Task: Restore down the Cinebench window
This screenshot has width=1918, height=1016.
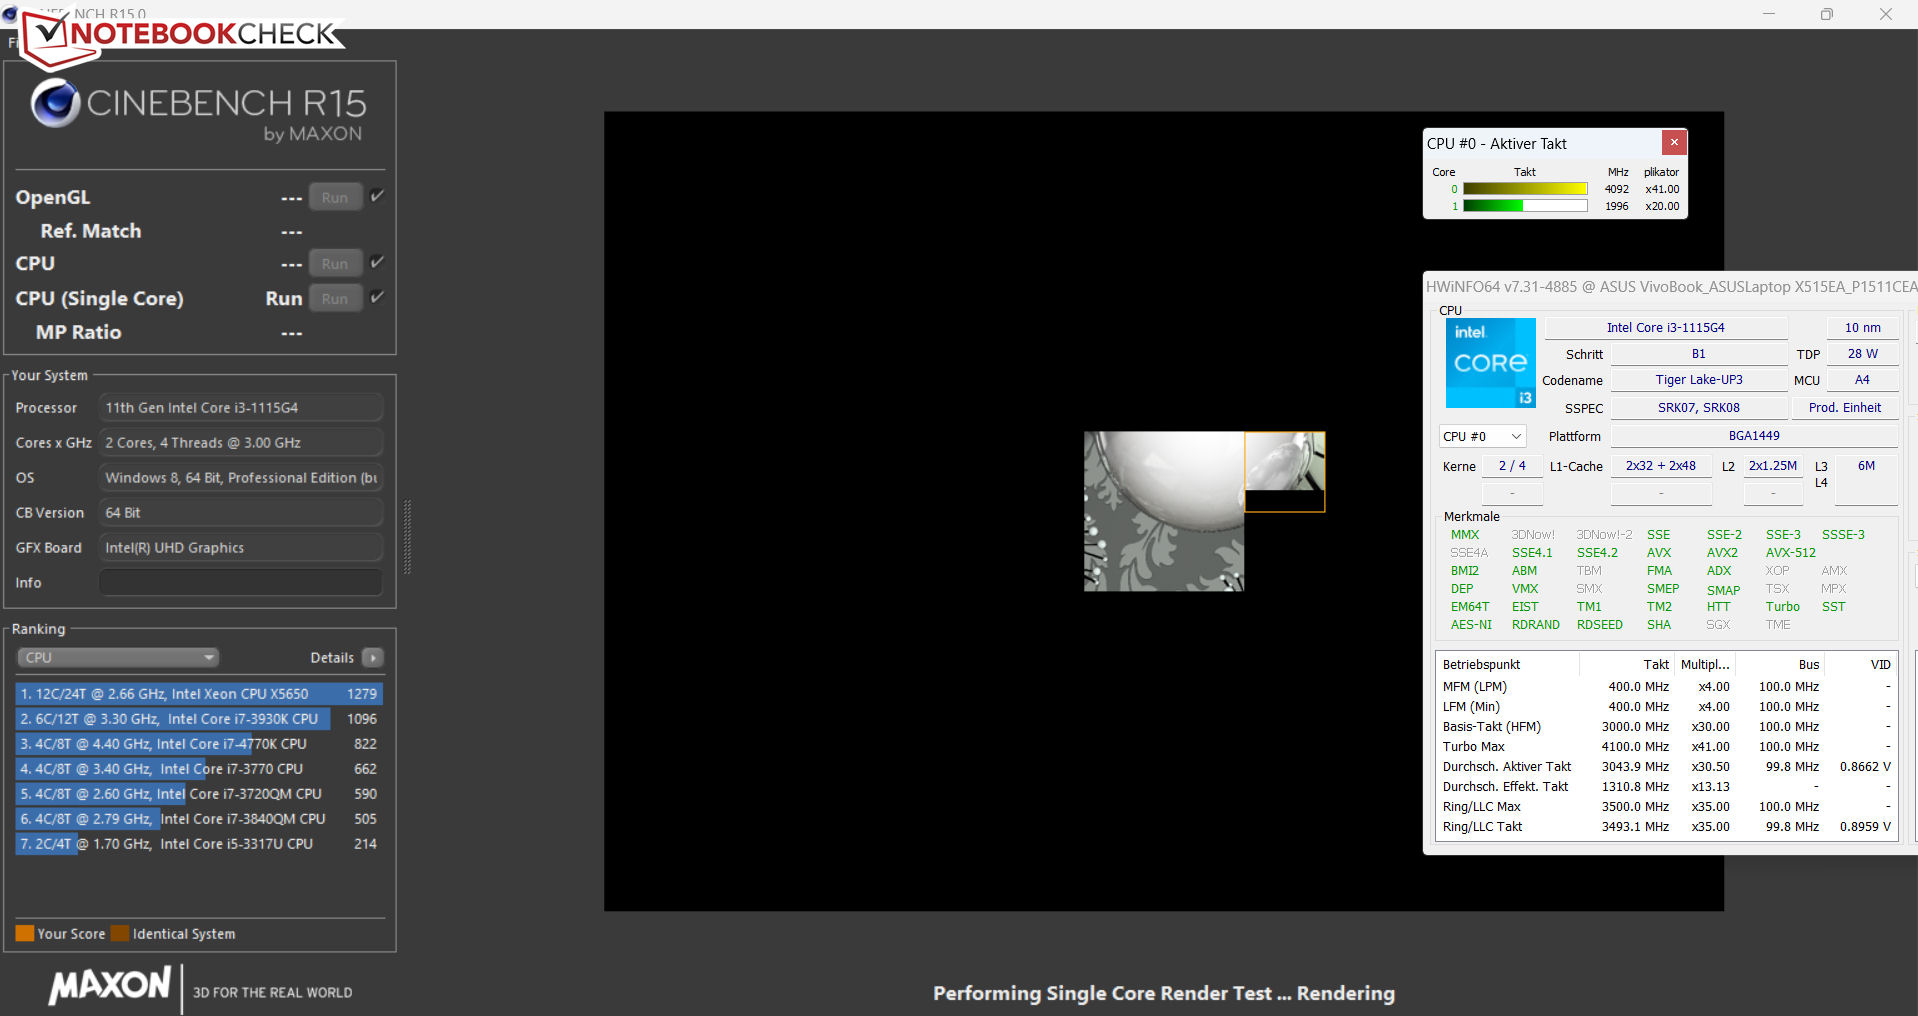Action: (1827, 14)
